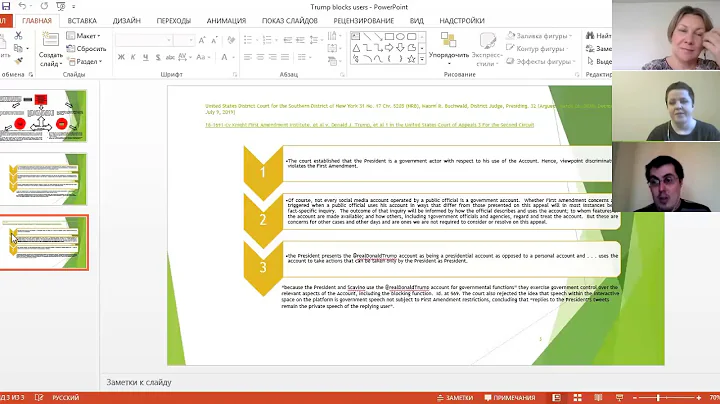Click the zoom slider handle
This screenshot has width=720, height=404.
pyautogui.click(x=658, y=398)
